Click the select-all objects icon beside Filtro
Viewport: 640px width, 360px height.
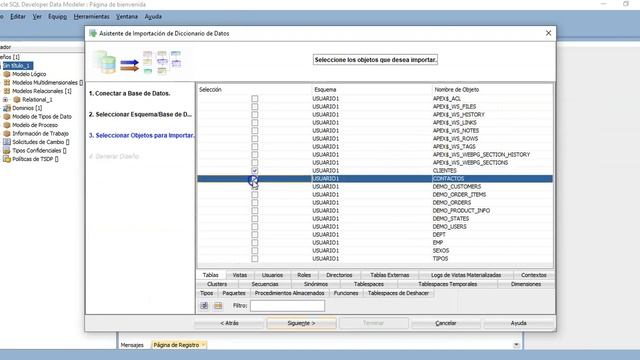click(x=204, y=306)
